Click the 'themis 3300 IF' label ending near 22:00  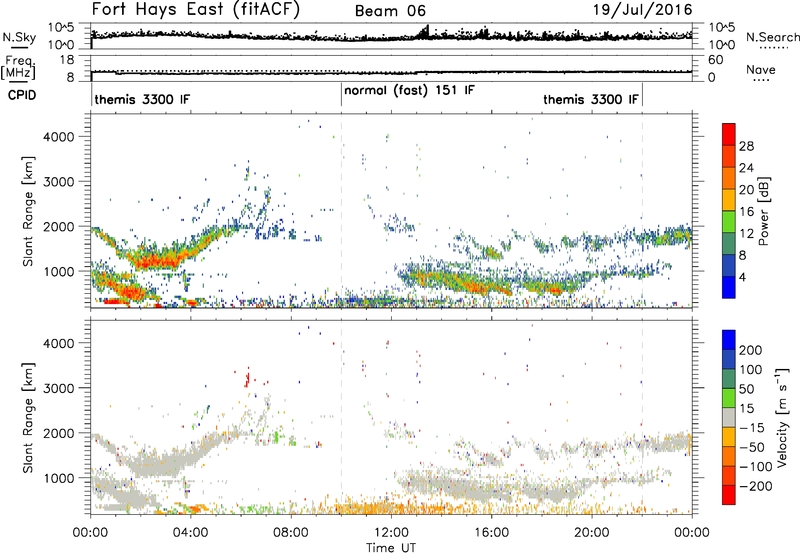(x=591, y=99)
